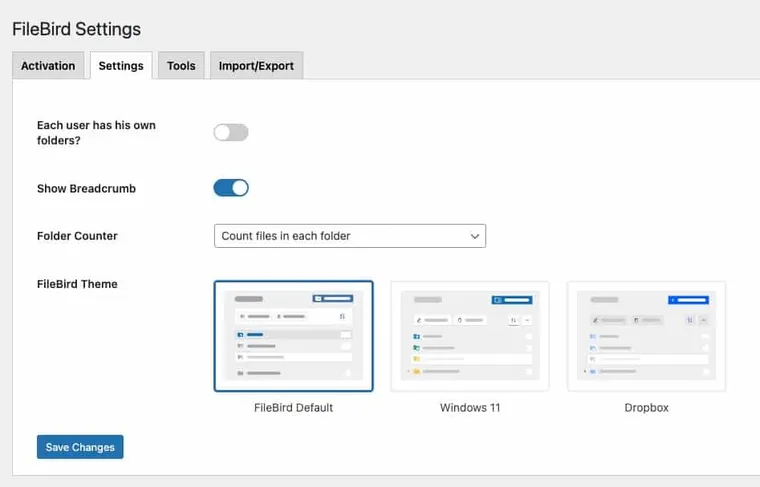The width and height of the screenshot is (760, 487).
Task: Click the 'Windows 11' caption text
Action: pyautogui.click(x=470, y=408)
